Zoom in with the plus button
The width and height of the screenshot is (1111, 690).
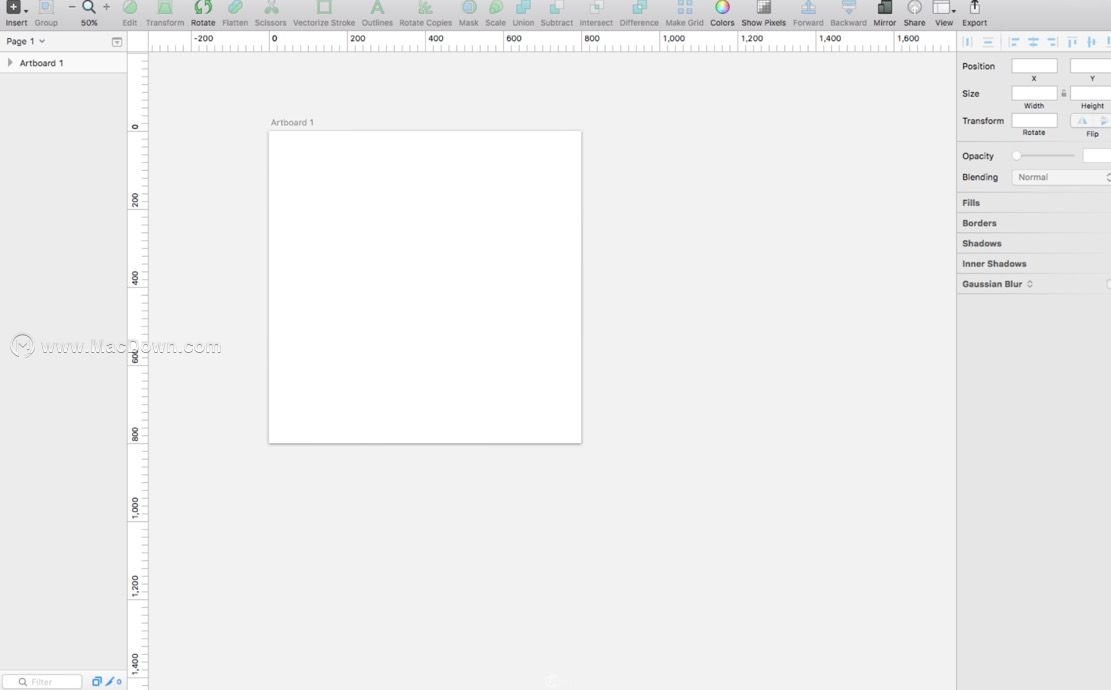click(106, 7)
